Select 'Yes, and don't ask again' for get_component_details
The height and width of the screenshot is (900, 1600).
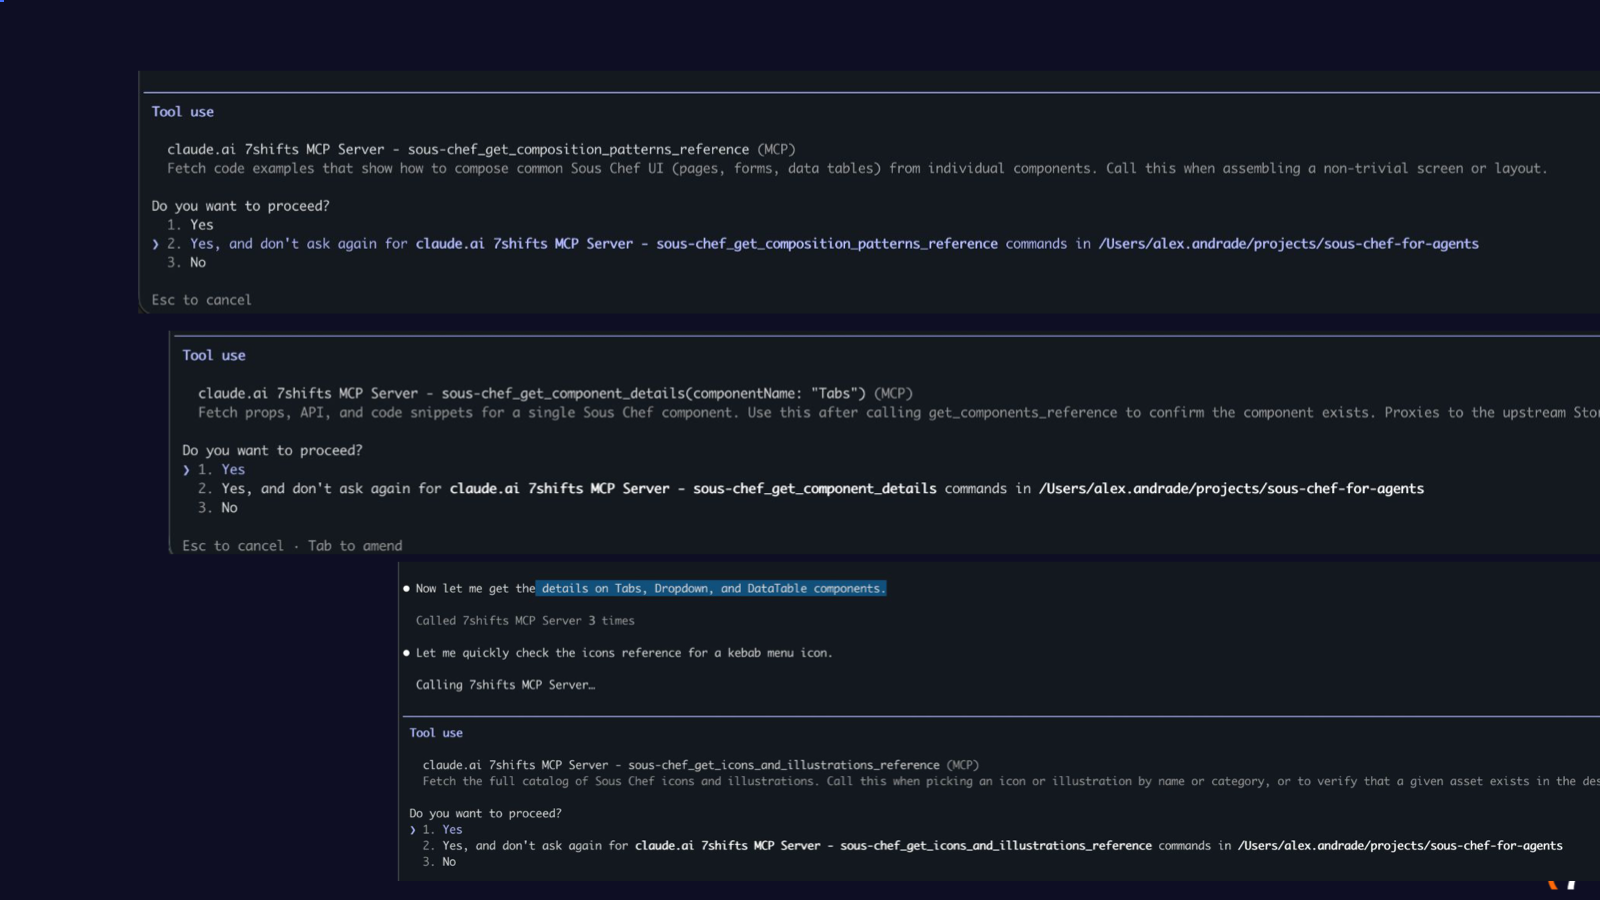[x=810, y=489]
